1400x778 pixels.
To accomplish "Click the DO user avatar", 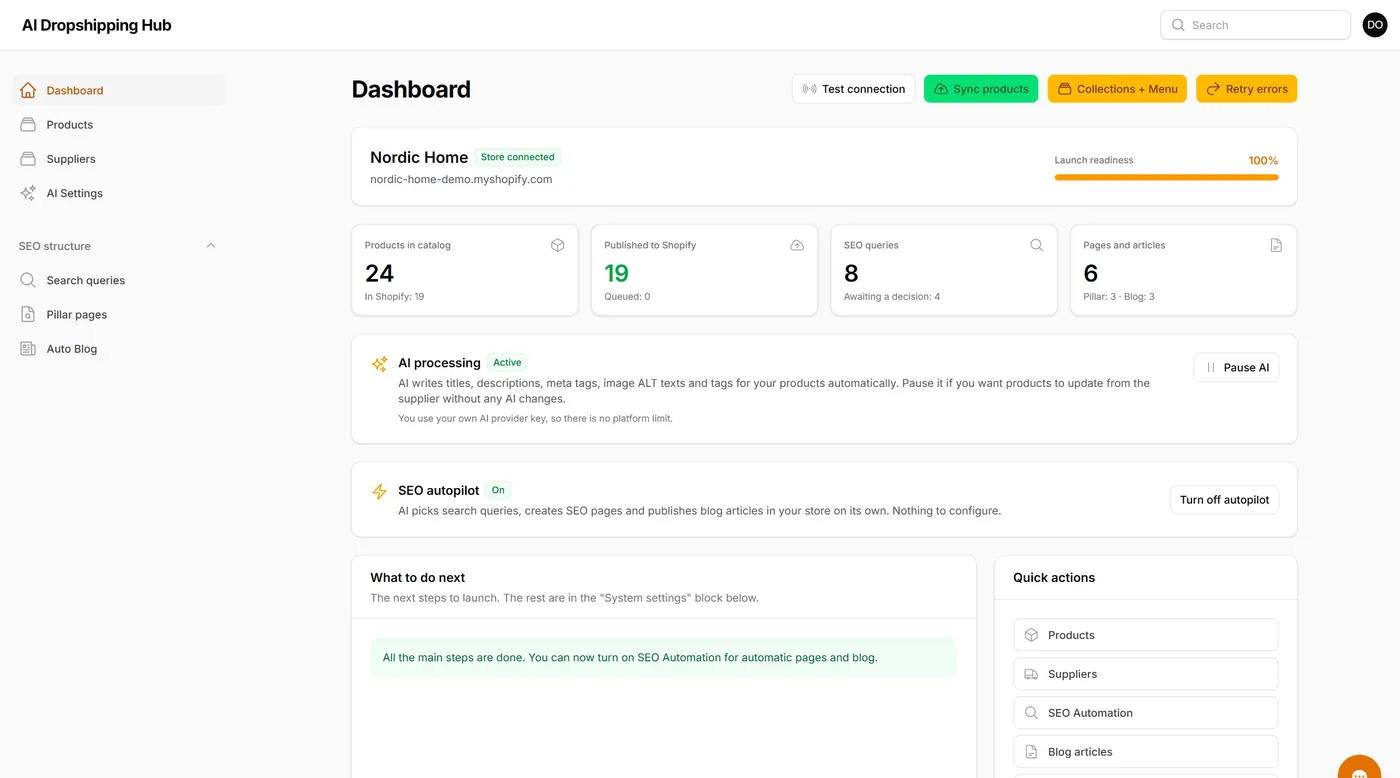I will (1375, 25).
